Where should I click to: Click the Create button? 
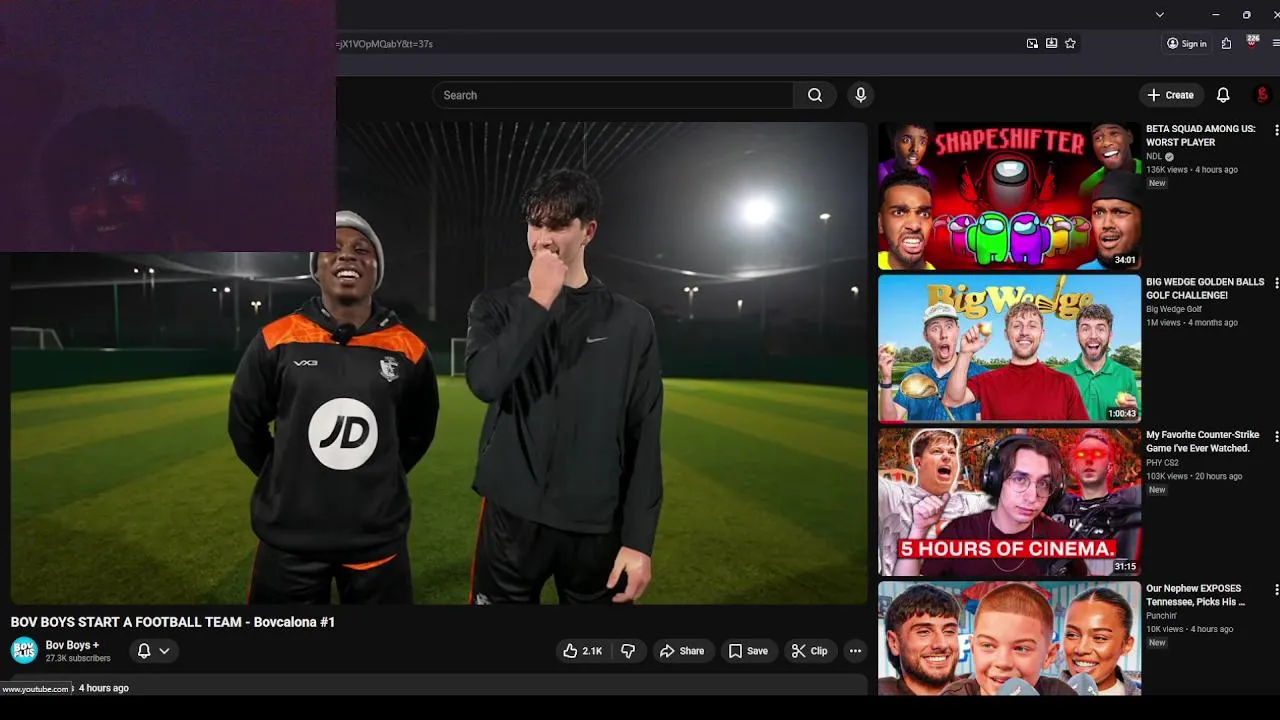[1170, 95]
